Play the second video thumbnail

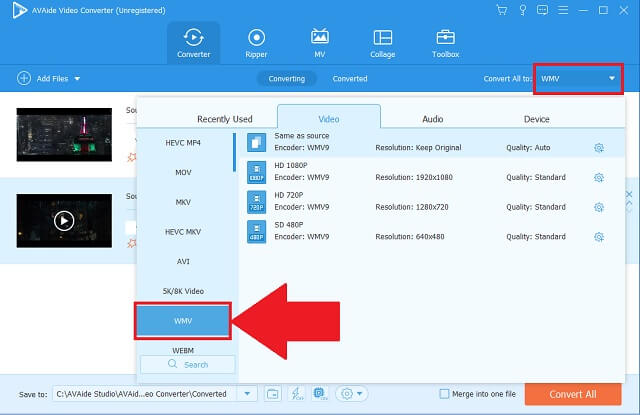(64, 221)
